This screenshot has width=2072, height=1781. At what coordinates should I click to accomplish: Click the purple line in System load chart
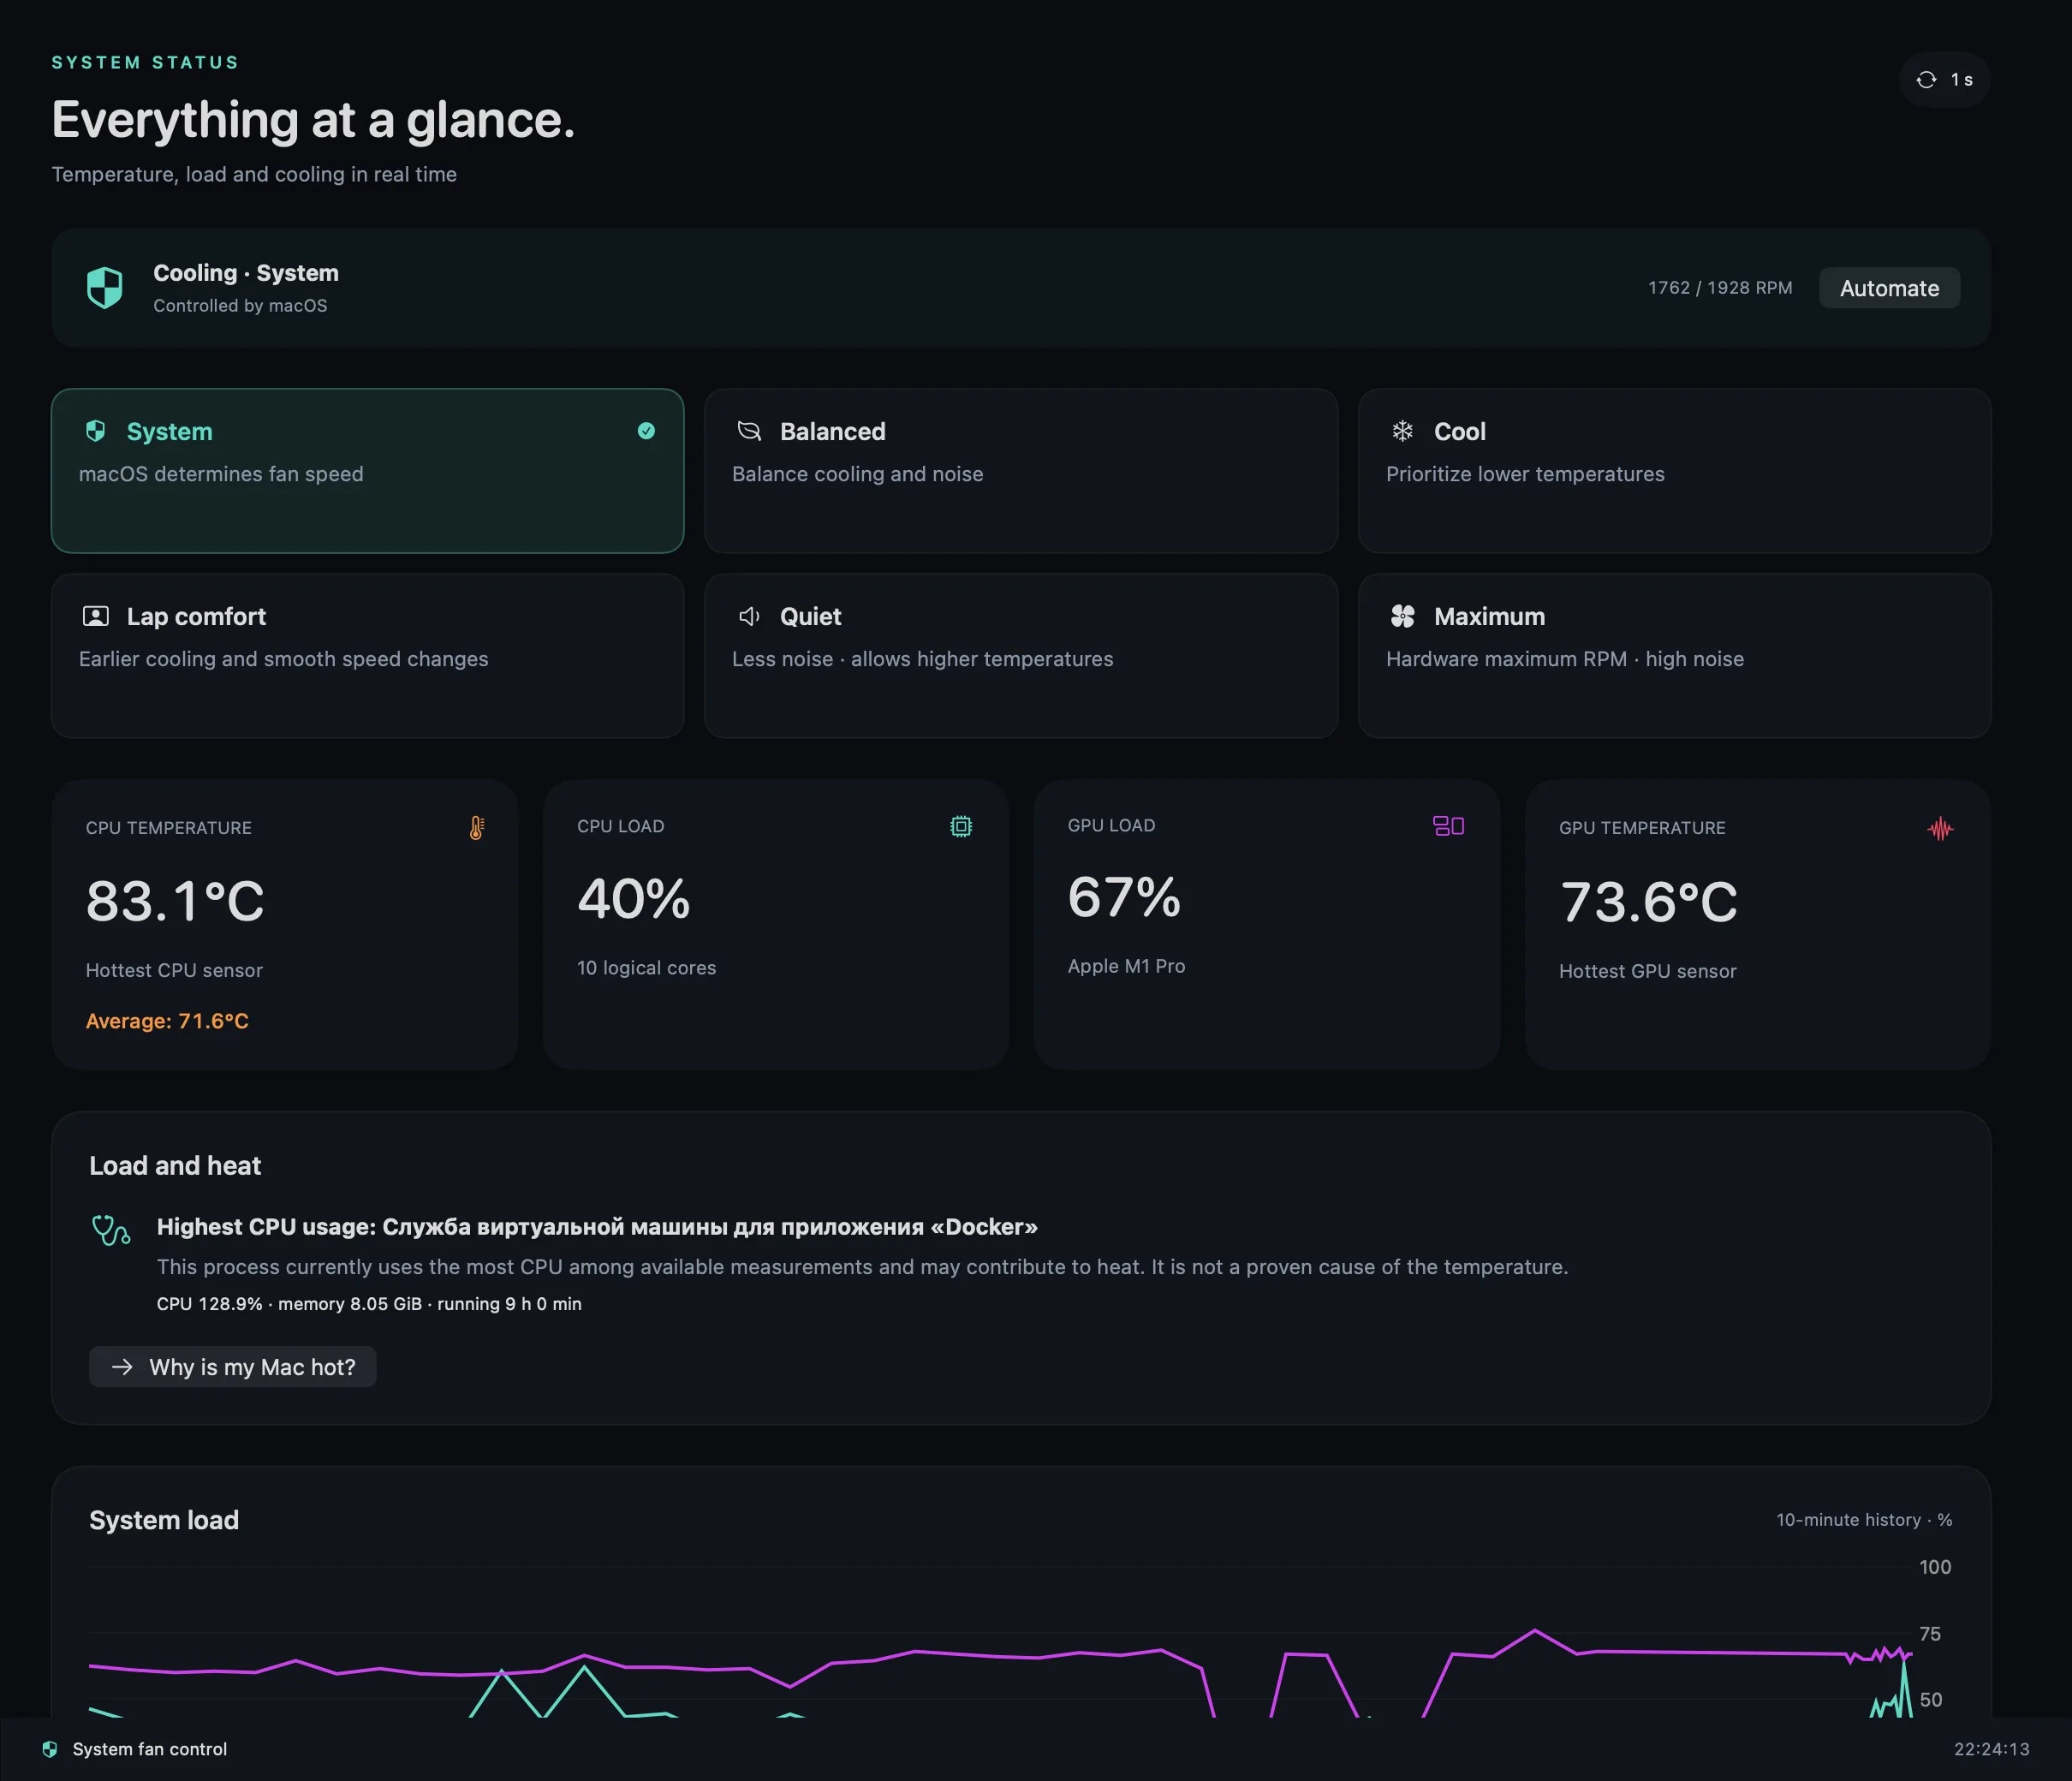pos(1000,1655)
